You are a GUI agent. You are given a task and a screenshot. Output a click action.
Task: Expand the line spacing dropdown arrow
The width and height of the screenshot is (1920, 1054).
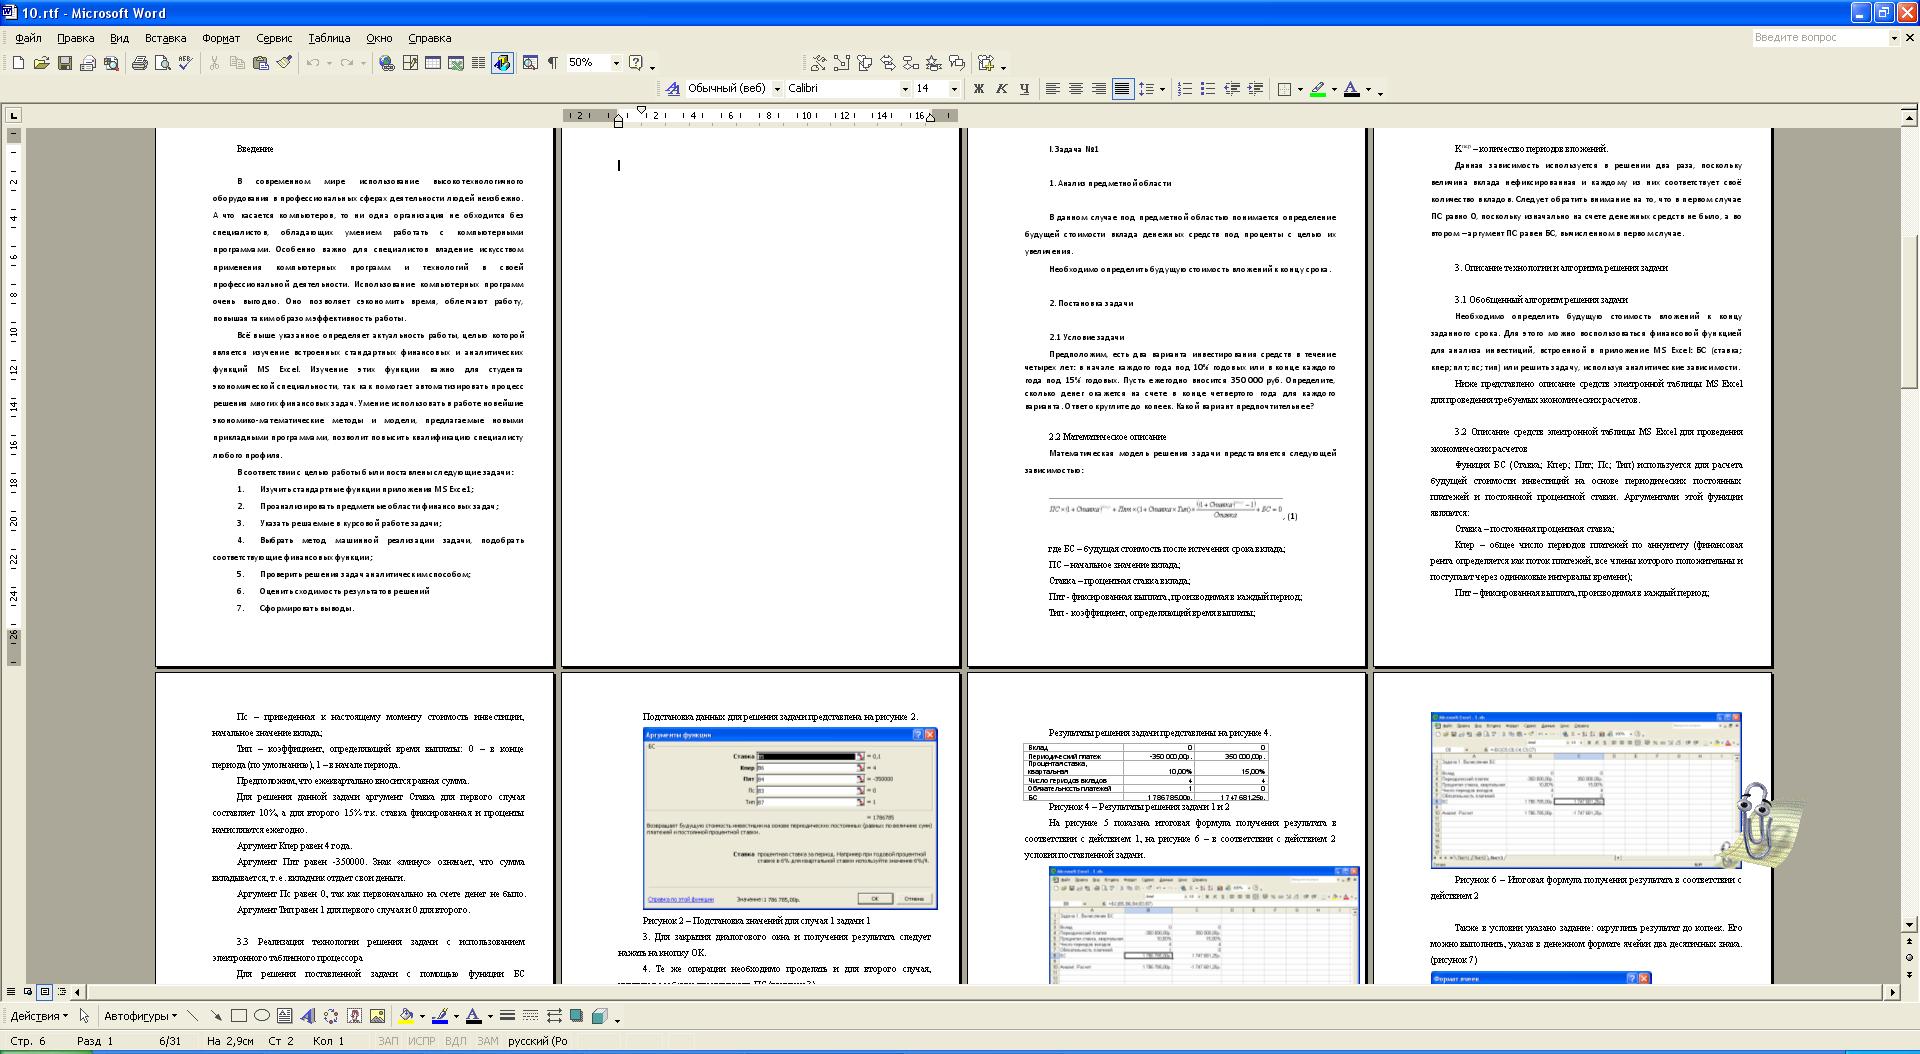[1162, 89]
